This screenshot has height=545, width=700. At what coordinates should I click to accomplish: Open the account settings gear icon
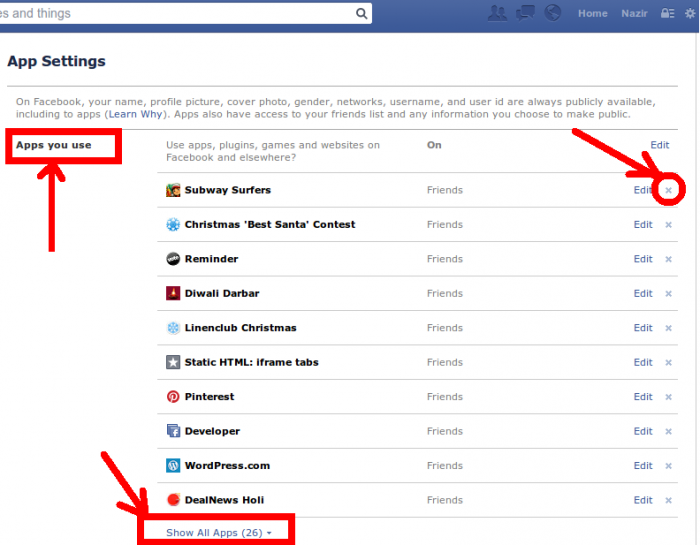[690, 13]
